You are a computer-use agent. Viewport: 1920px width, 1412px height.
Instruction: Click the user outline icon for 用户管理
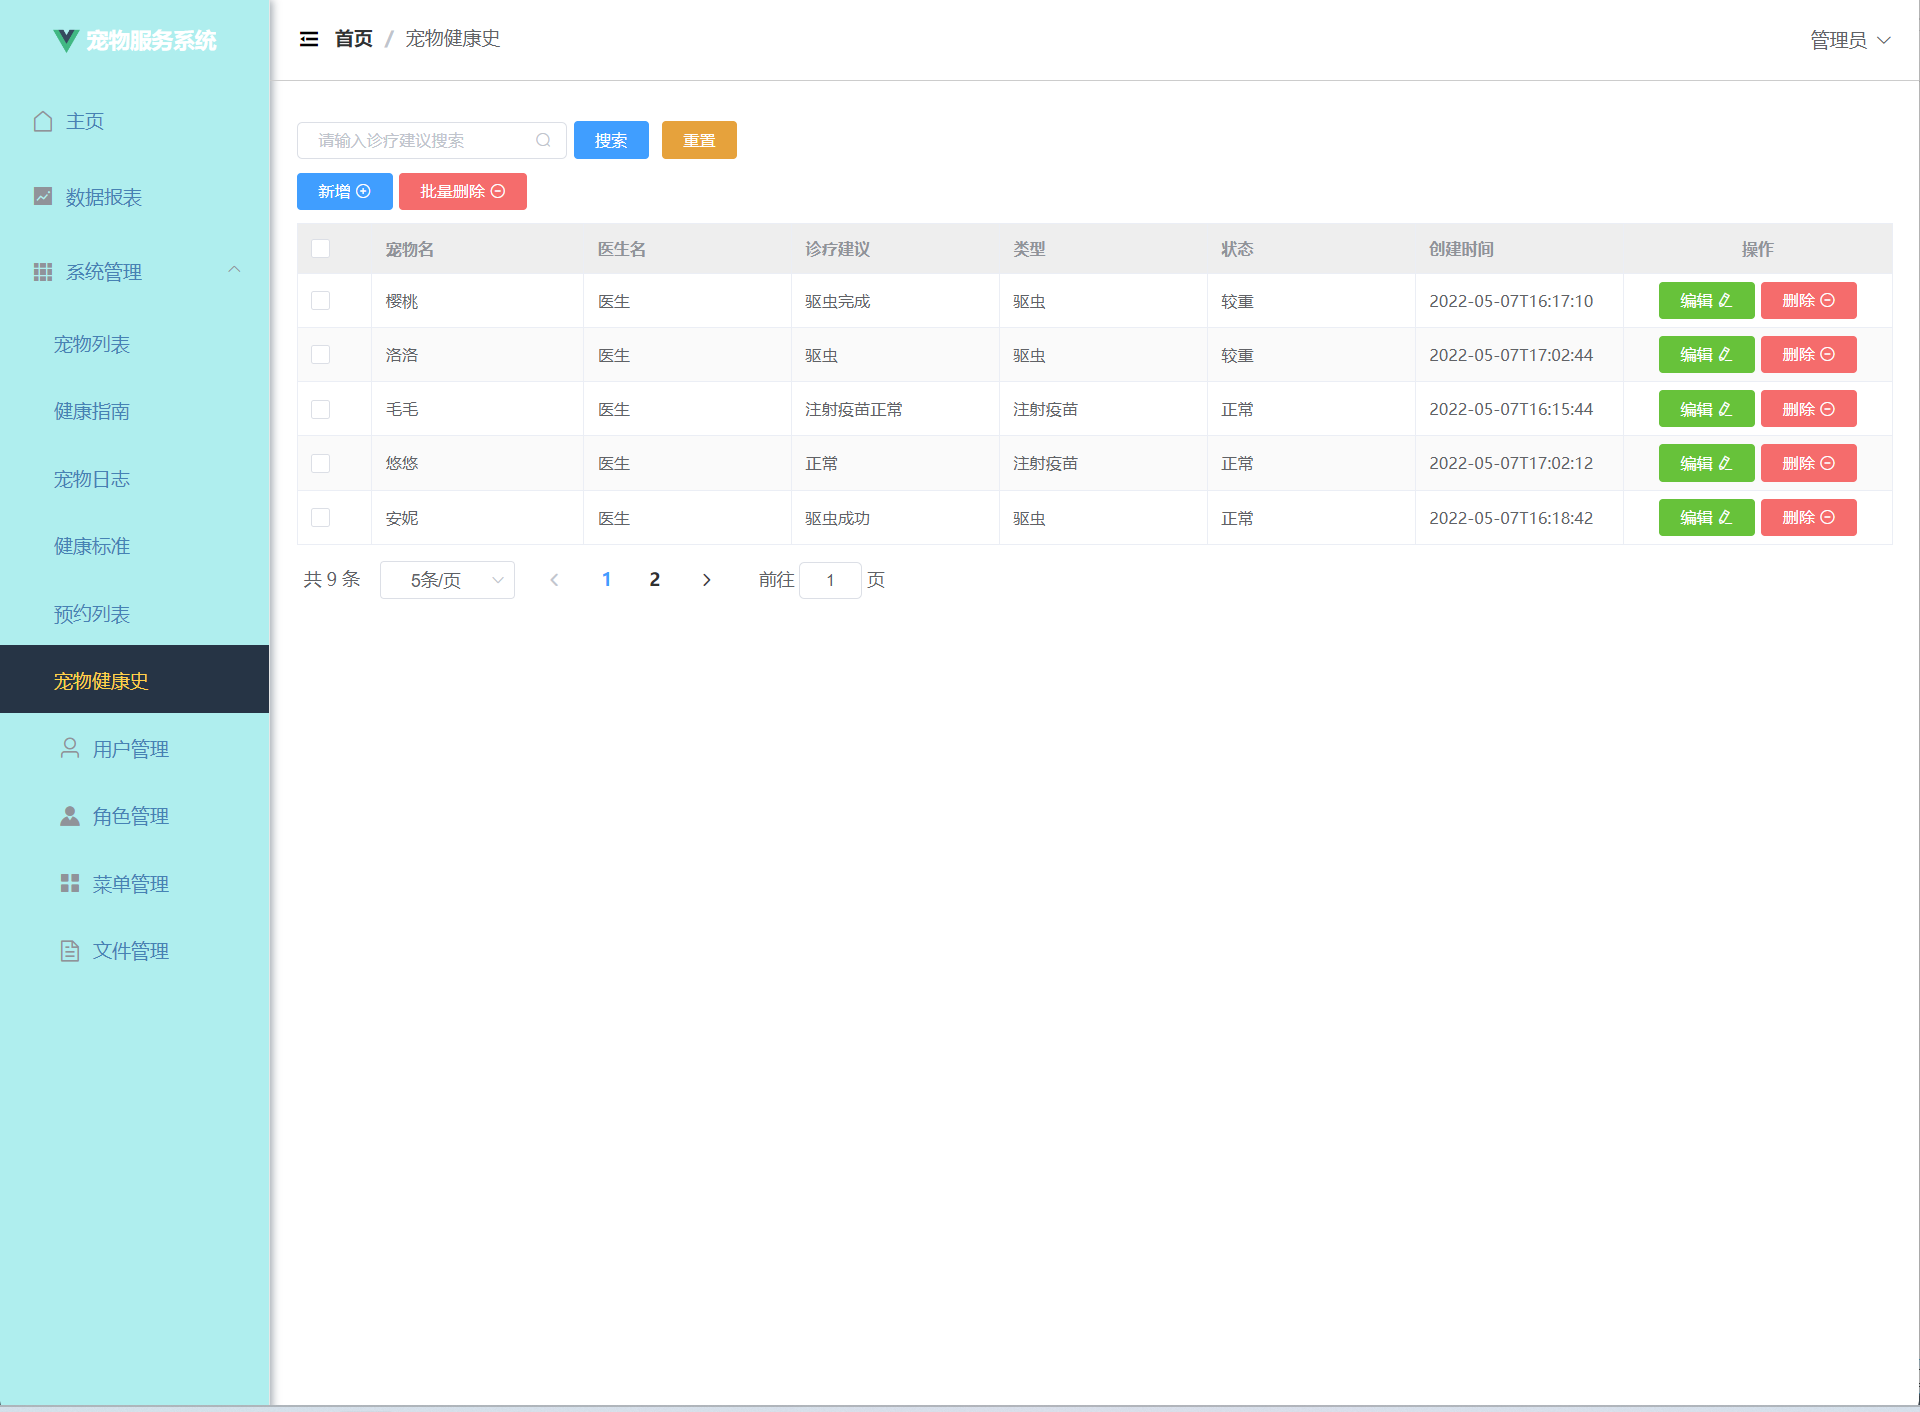(x=70, y=748)
